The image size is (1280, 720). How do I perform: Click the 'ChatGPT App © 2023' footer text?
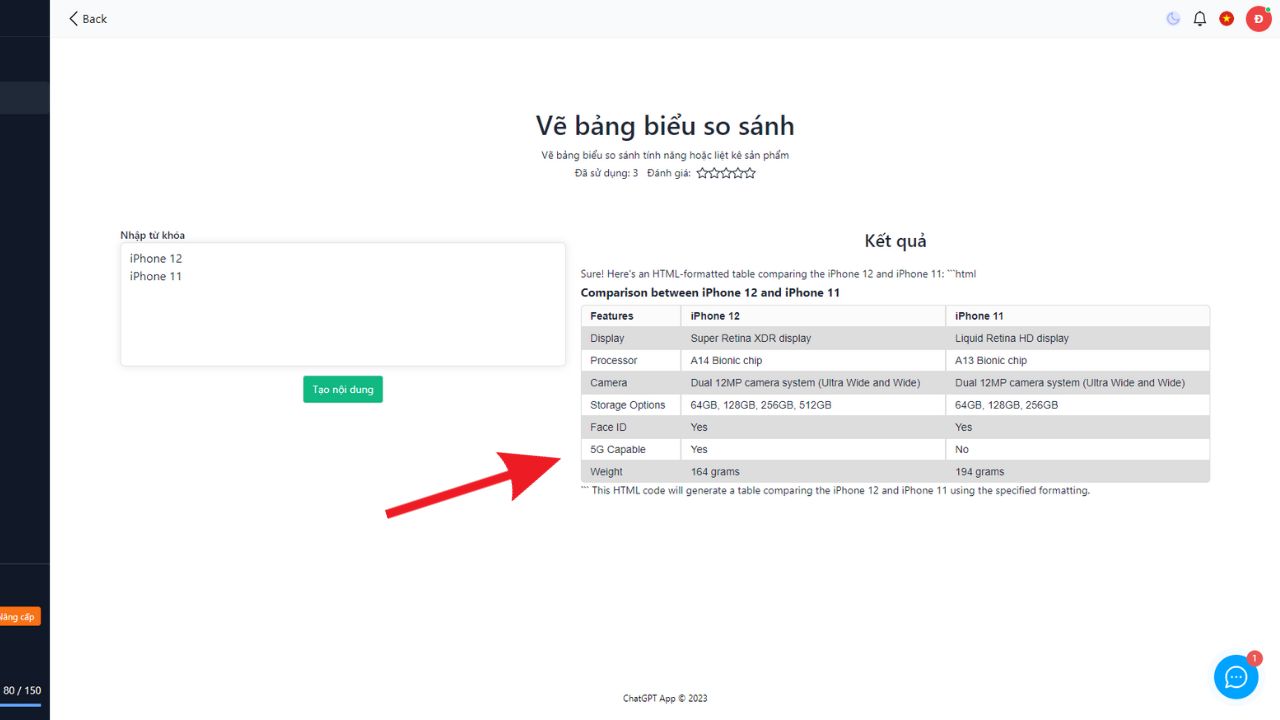click(665, 698)
